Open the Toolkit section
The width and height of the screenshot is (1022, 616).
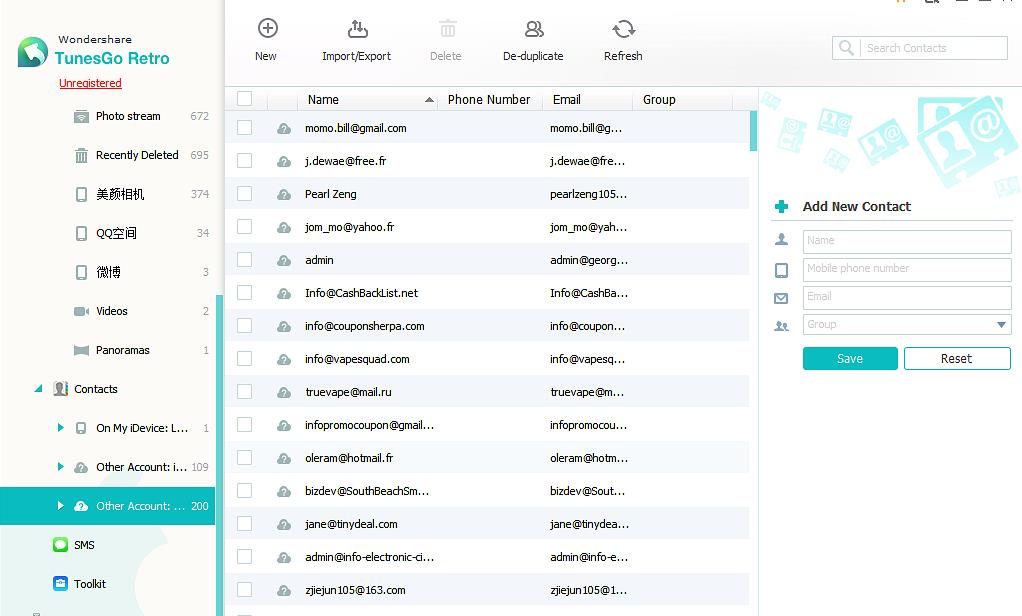89,584
